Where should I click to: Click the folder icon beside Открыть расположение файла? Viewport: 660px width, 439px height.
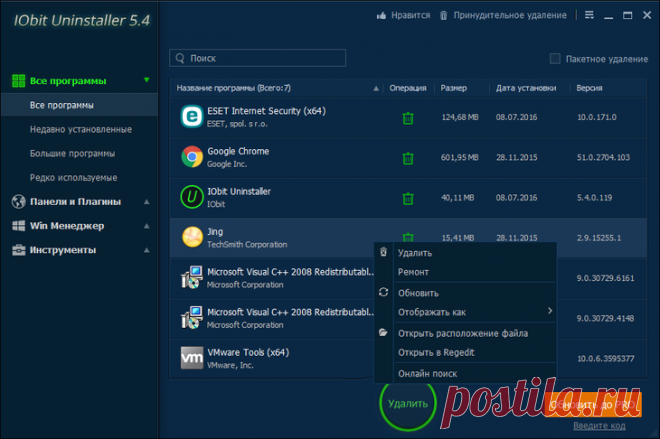click(x=383, y=332)
